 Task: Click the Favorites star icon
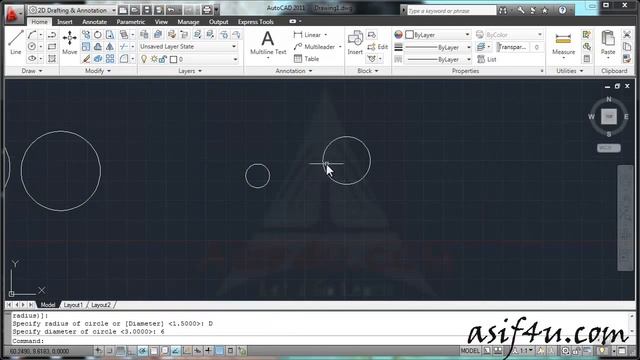pos(544,11)
